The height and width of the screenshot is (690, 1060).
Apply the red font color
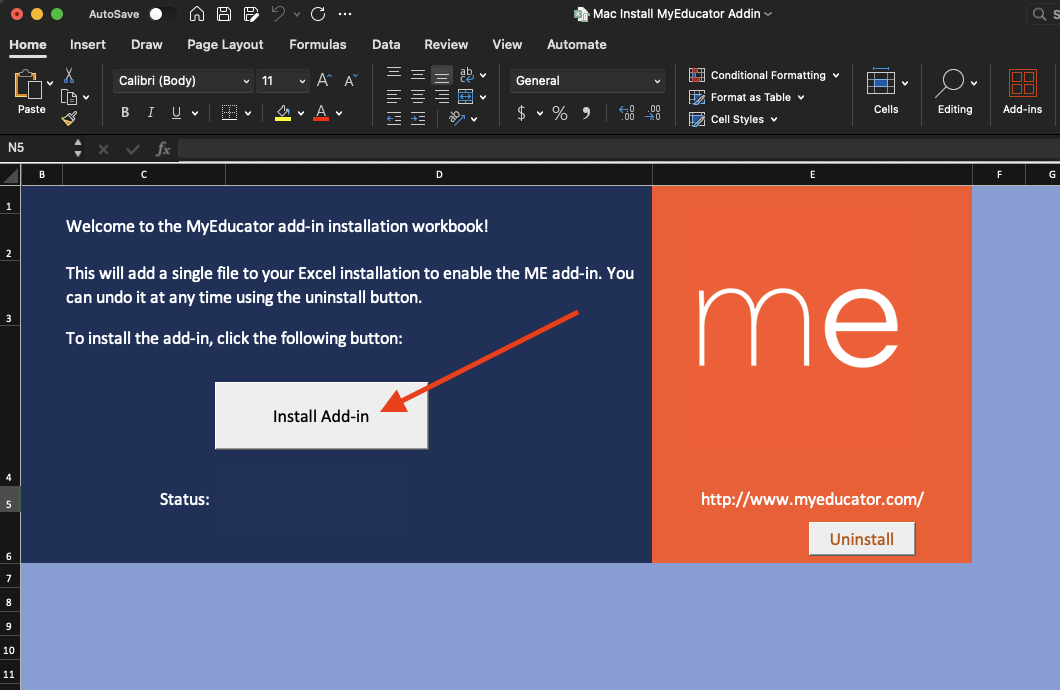pyautogui.click(x=321, y=113)
